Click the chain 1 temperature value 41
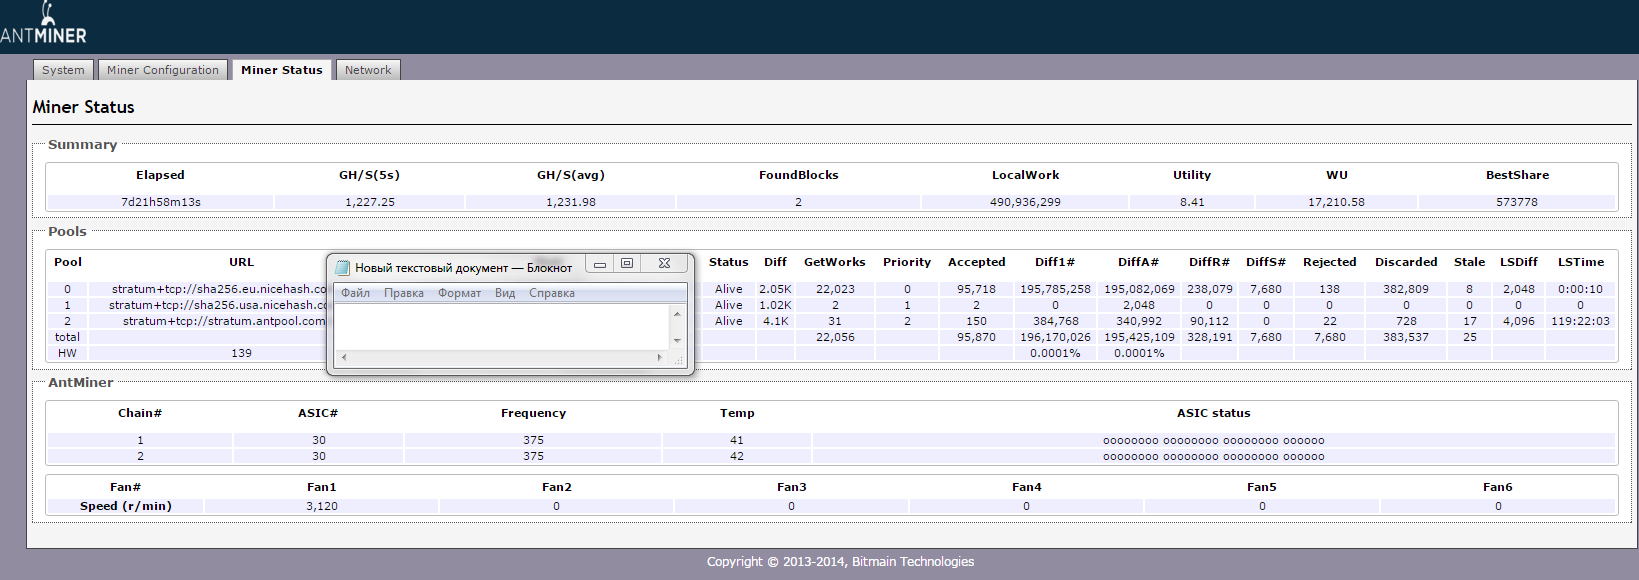 737,440
